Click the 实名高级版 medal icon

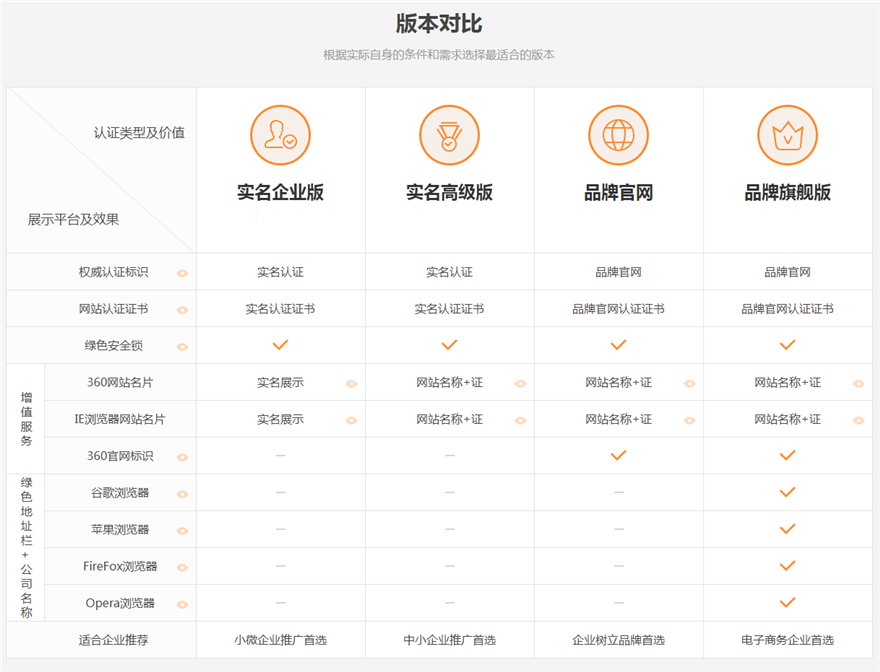click(x=450, y=135)
